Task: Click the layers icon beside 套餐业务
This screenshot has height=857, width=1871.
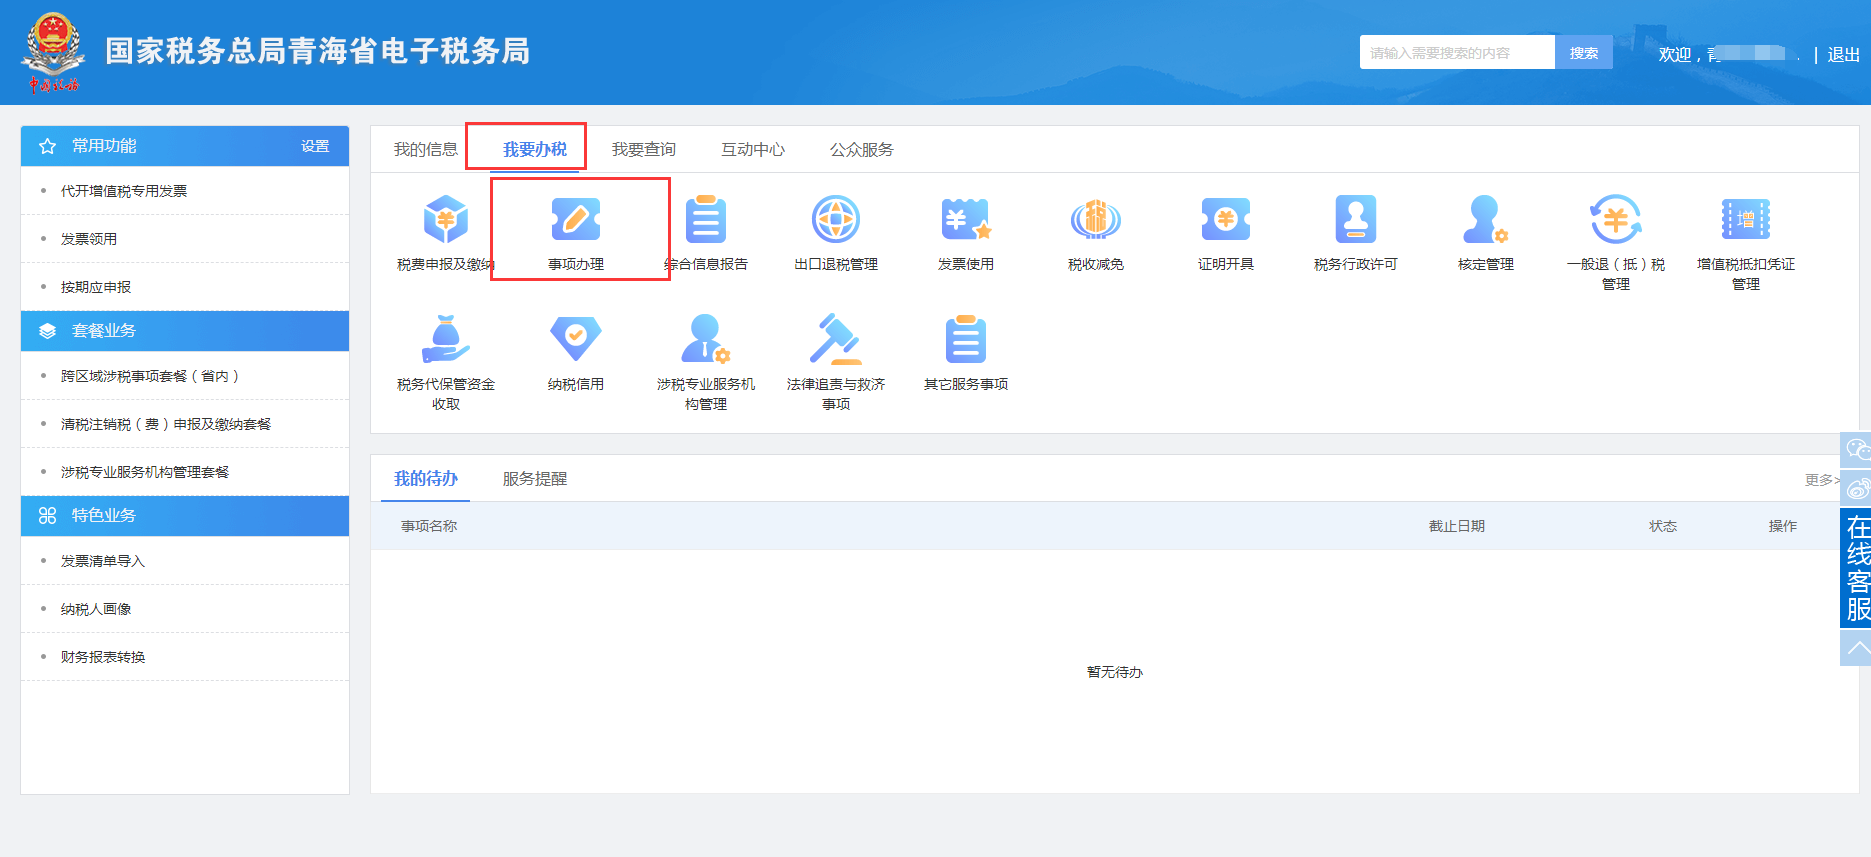Action: click(47, 331)
